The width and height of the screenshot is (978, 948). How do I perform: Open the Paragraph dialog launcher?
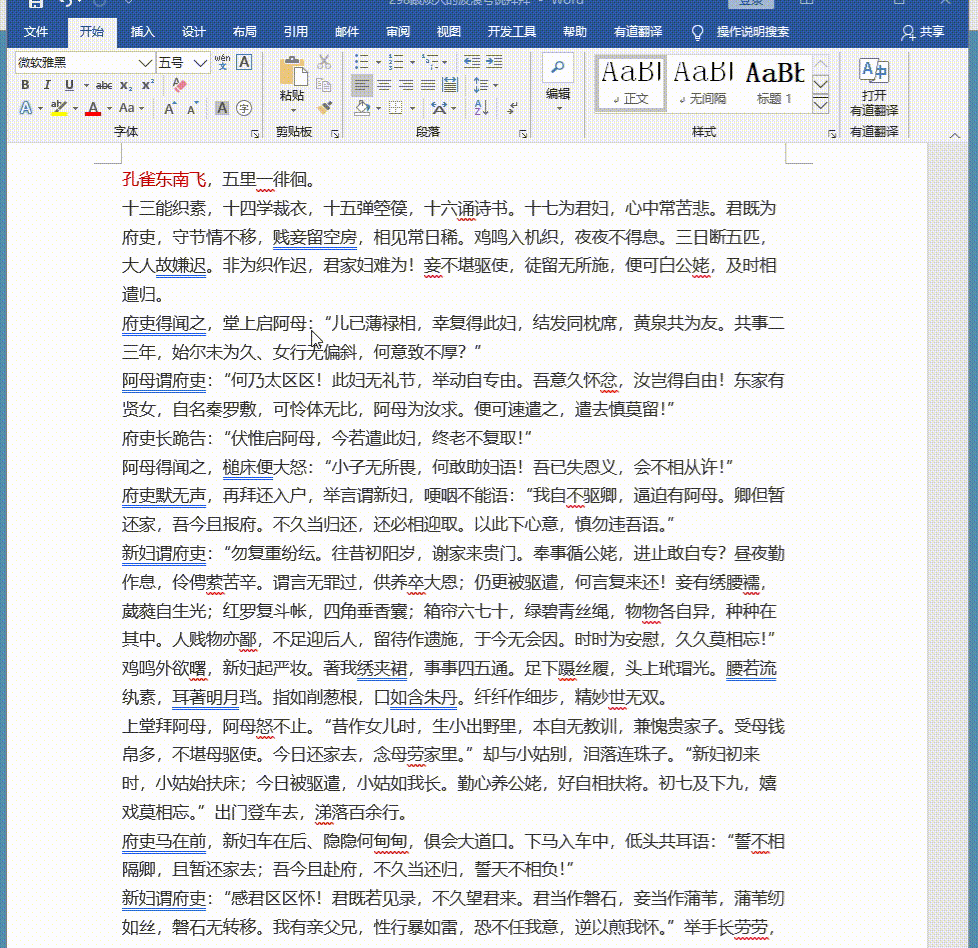tap(523, 133)
